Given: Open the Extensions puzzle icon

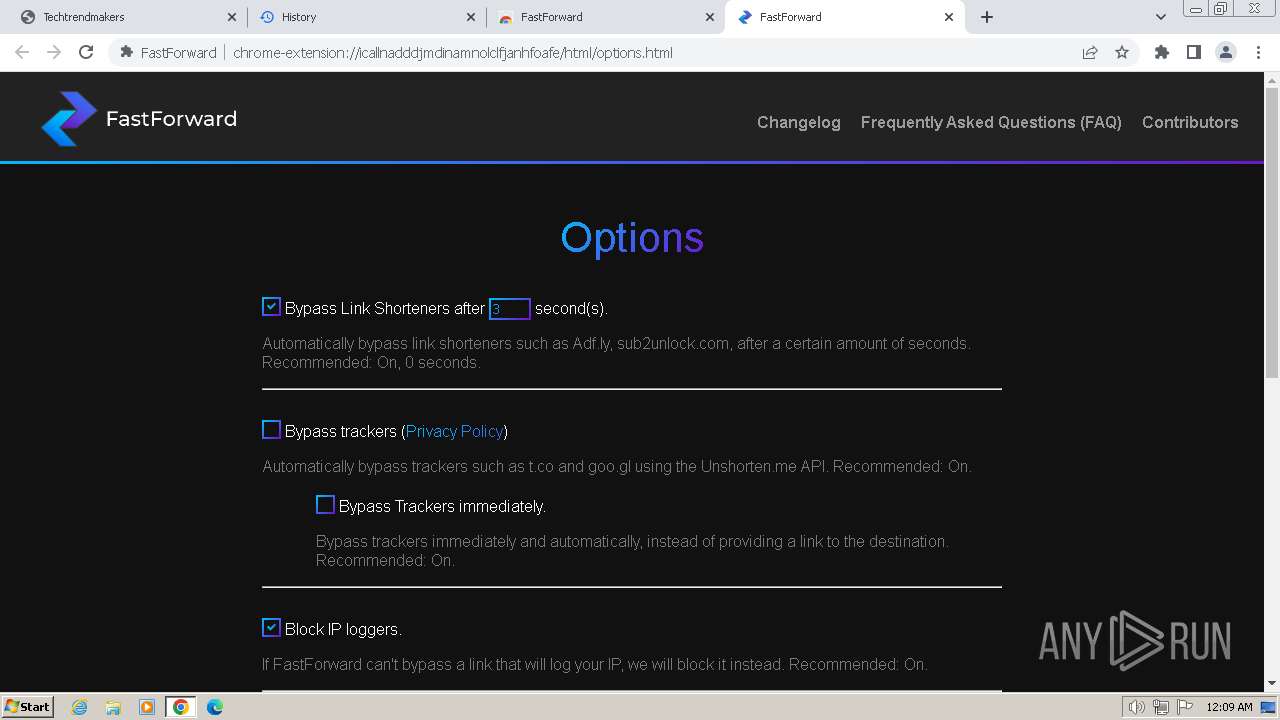Looking at the screenshot, I should click(x=1161, y=52).
